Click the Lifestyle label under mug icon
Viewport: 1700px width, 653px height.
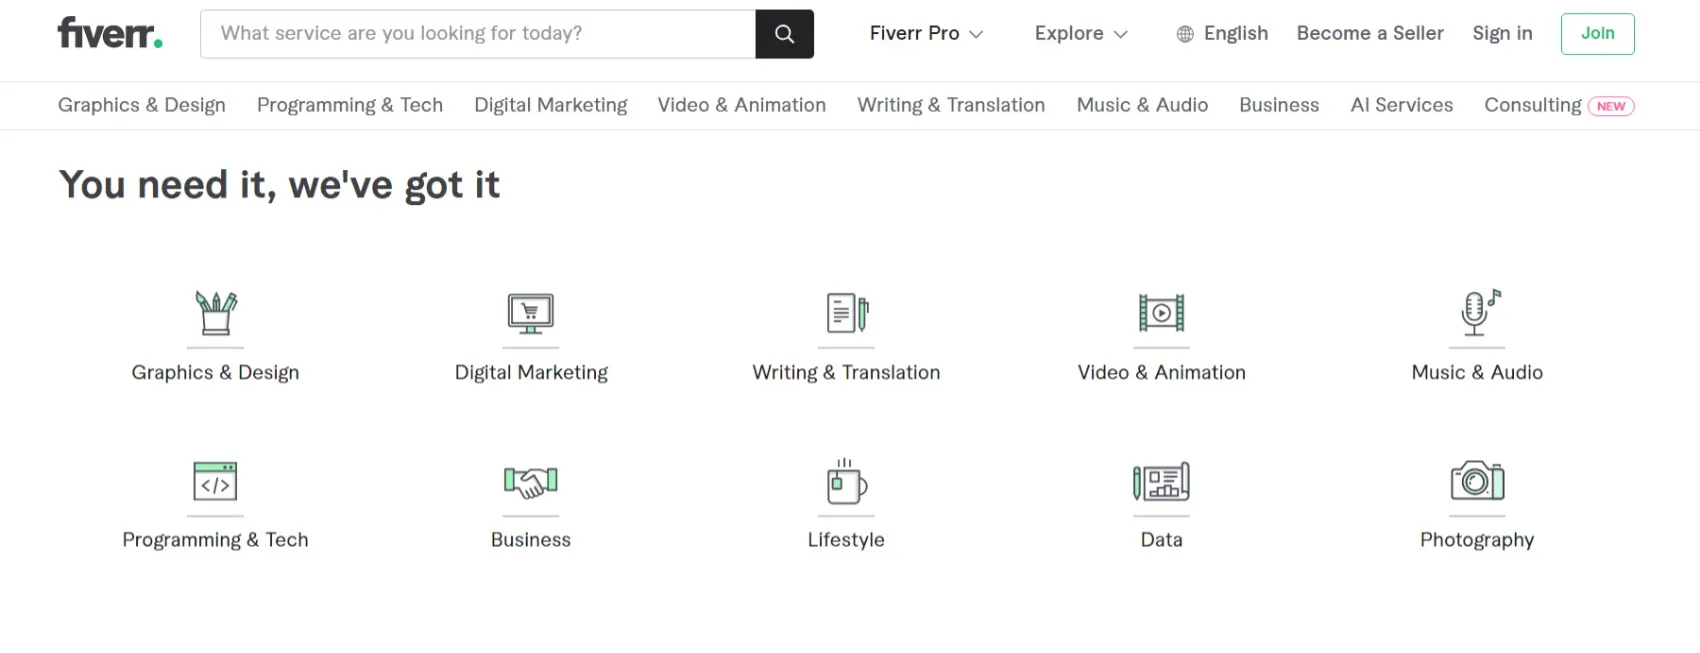[x=846, y=540]
